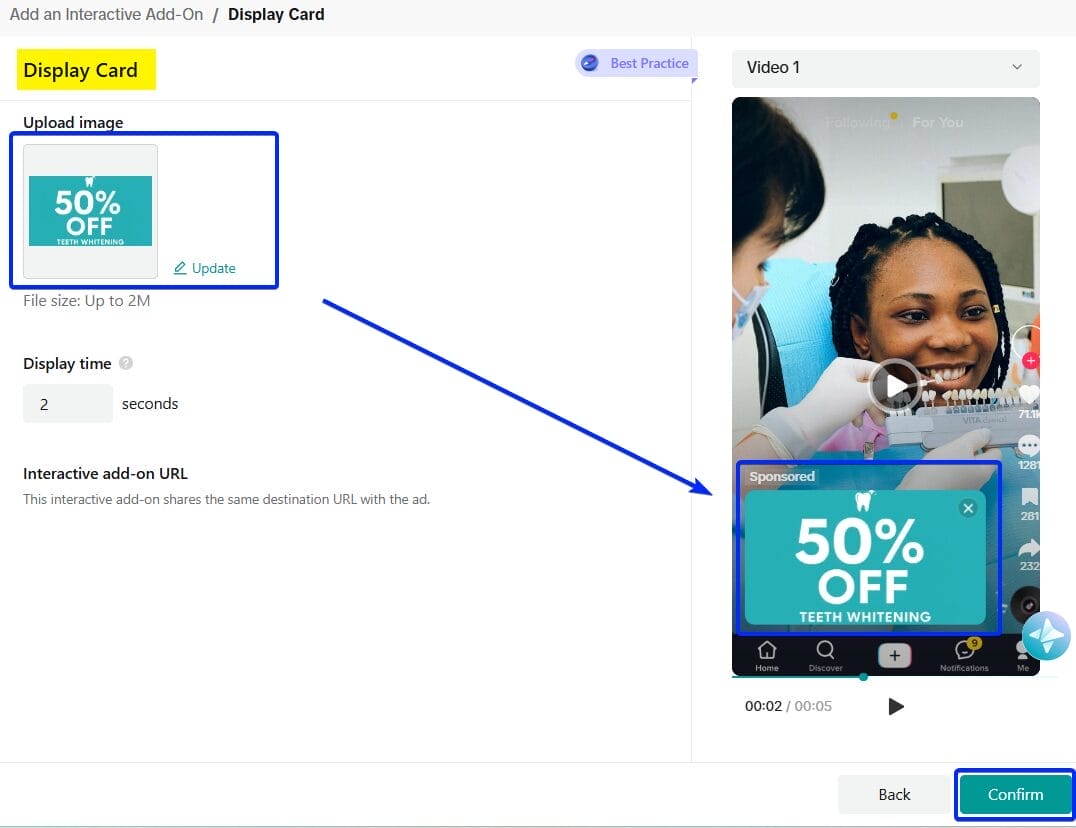The width and height of the screenshot is (1076, 828).
Task: Click the Confirm button
Action: click(x=1015, y=794)
